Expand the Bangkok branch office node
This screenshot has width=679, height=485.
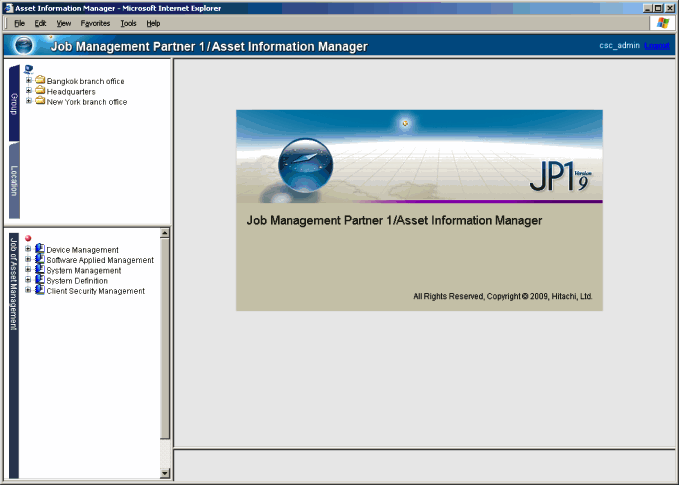point(28,81)
